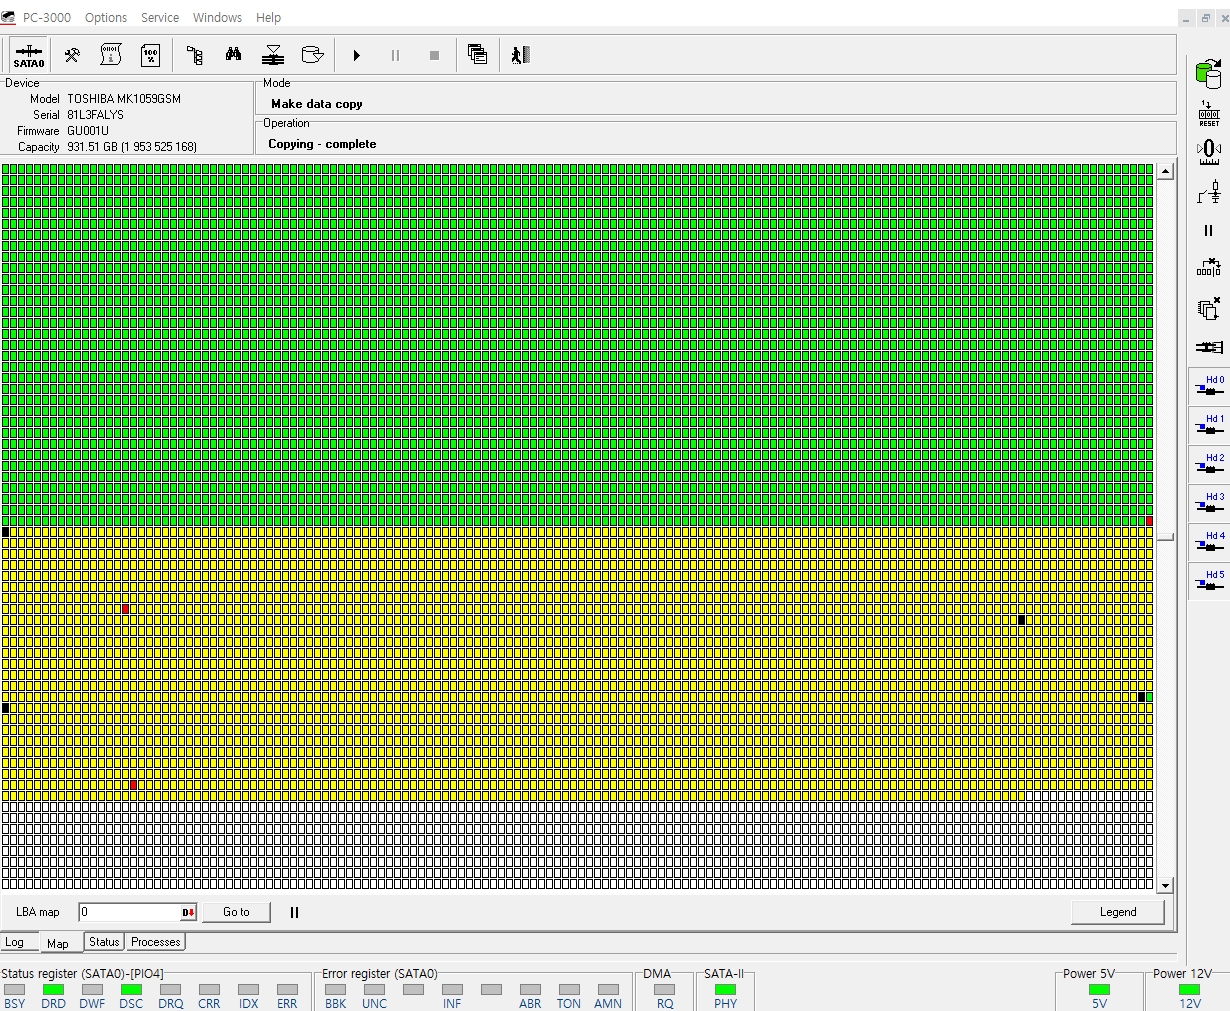
Task: Click the serial number 81L3FALYS
Action: click(95, 115)
